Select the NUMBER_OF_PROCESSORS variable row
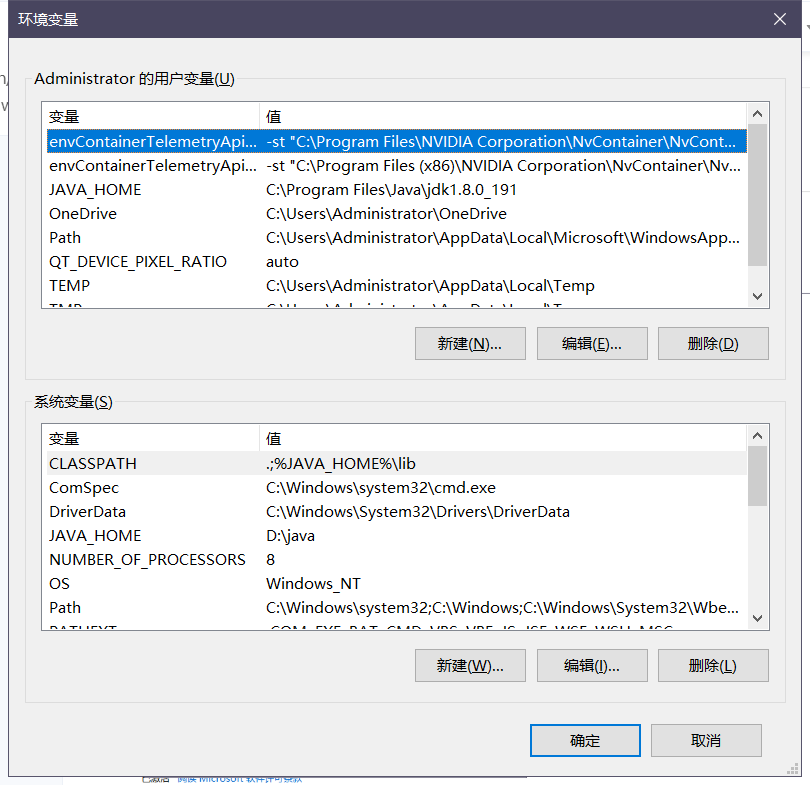The width and height of the screenshot is (810, 785). pyautogui.click(x=397, y=559)
